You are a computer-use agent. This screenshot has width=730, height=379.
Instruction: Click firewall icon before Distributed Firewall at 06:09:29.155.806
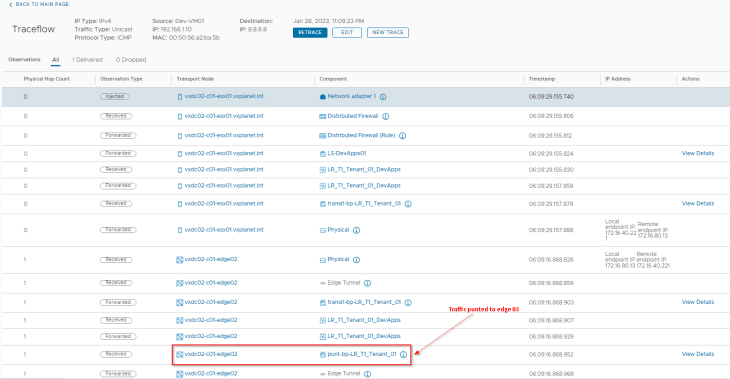point(322,116)
